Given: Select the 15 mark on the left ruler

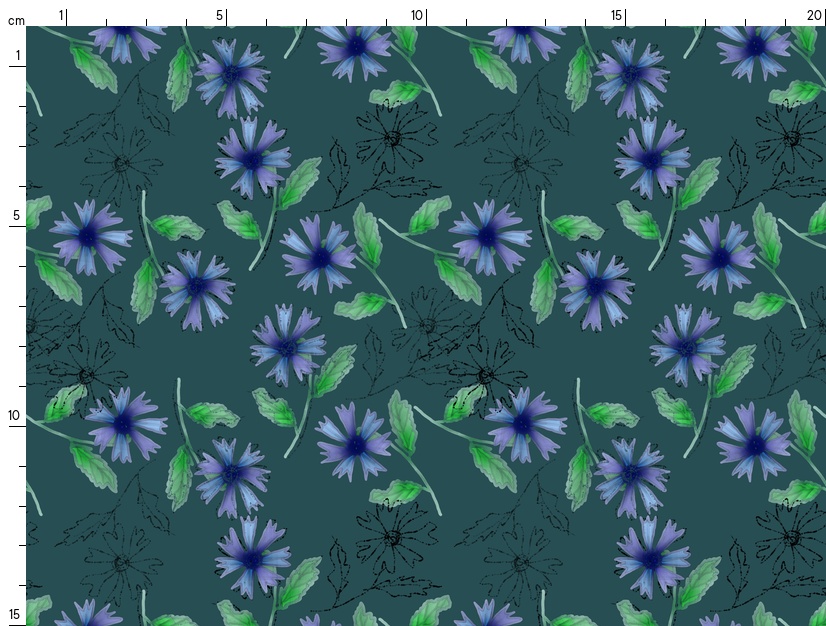Looking at the screenshot, I should (x=15, y=613).
